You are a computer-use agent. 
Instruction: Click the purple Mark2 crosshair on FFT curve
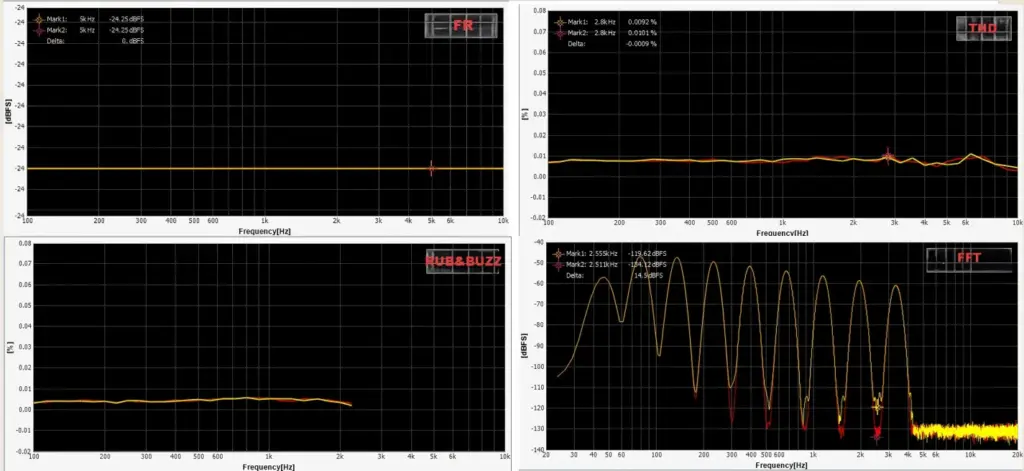(876, 433)
